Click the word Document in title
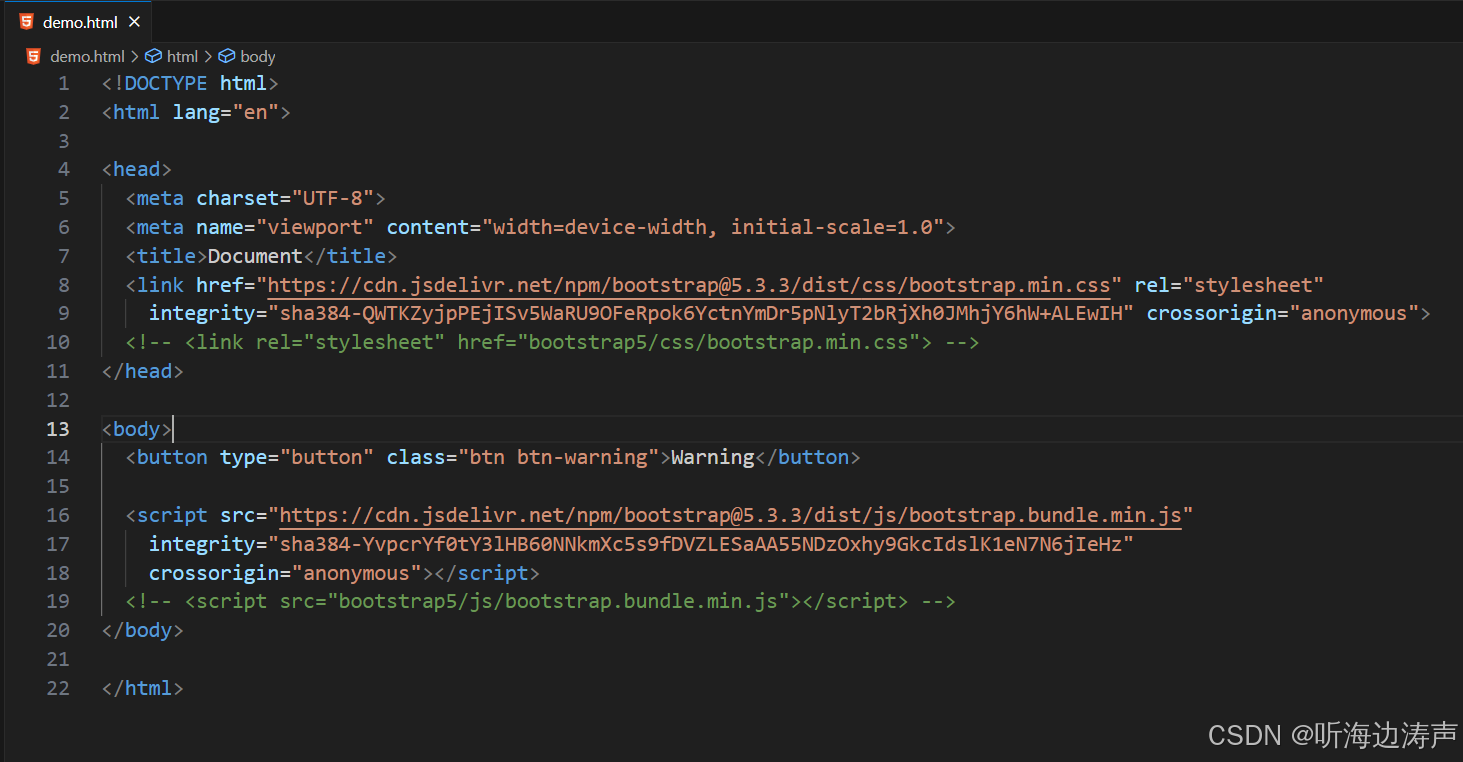This screenshot has height=762, width=1463. point(255,256)
